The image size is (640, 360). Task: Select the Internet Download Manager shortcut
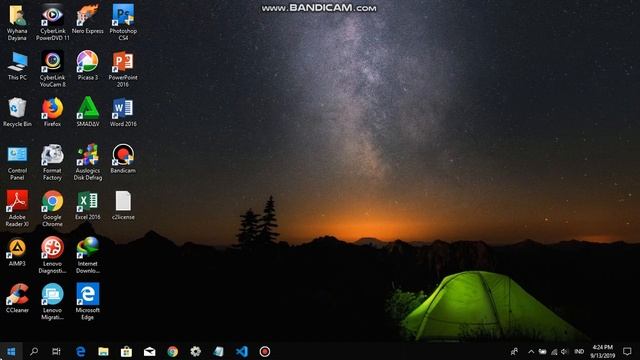pos(88,255)
